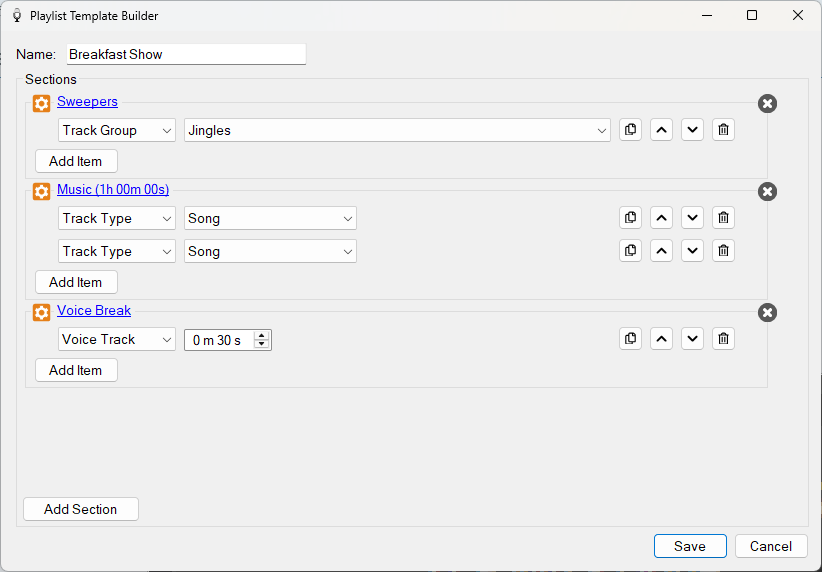Decrease the voice track duration

click(x=261, y=344)
